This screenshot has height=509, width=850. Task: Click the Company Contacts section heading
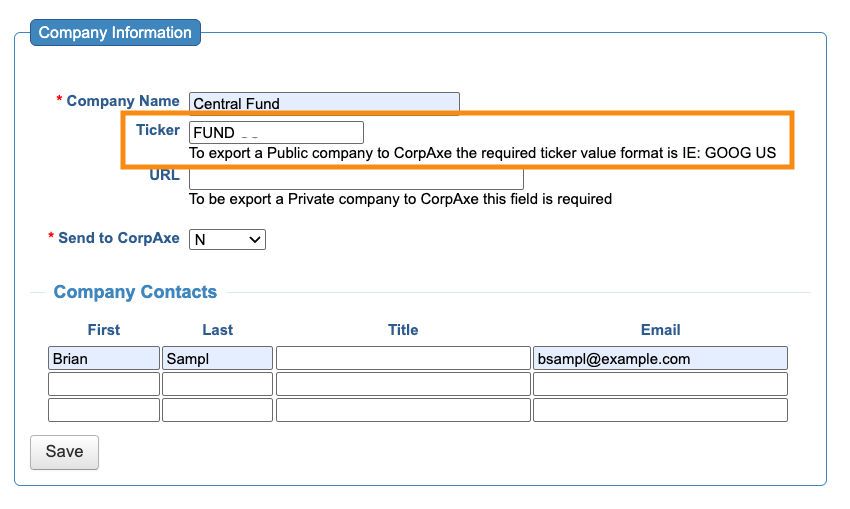pos(135,292)
